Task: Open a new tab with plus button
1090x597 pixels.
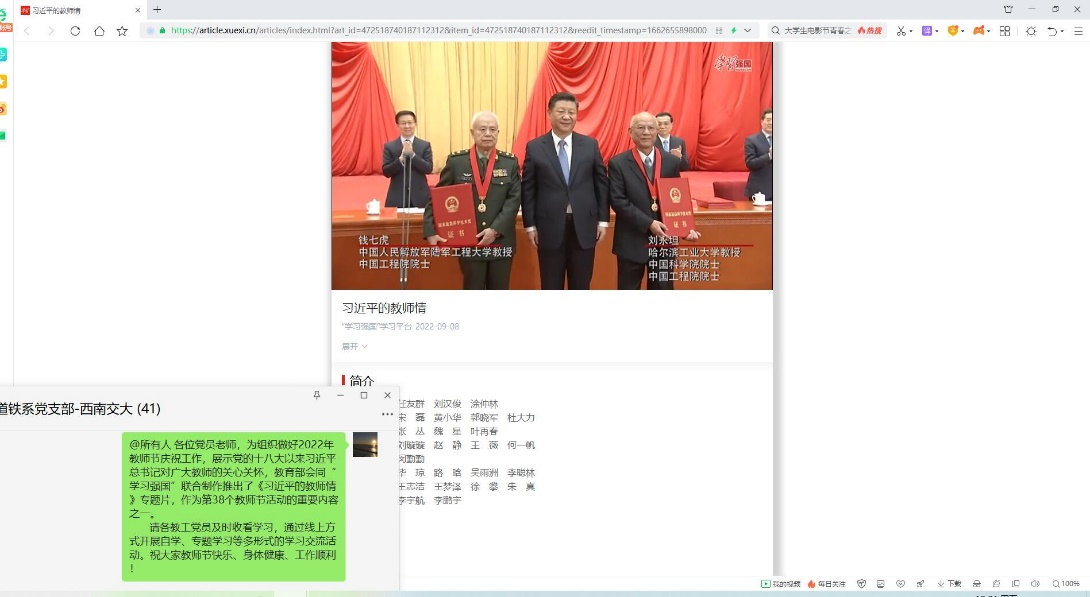Action: coord(157,9)
